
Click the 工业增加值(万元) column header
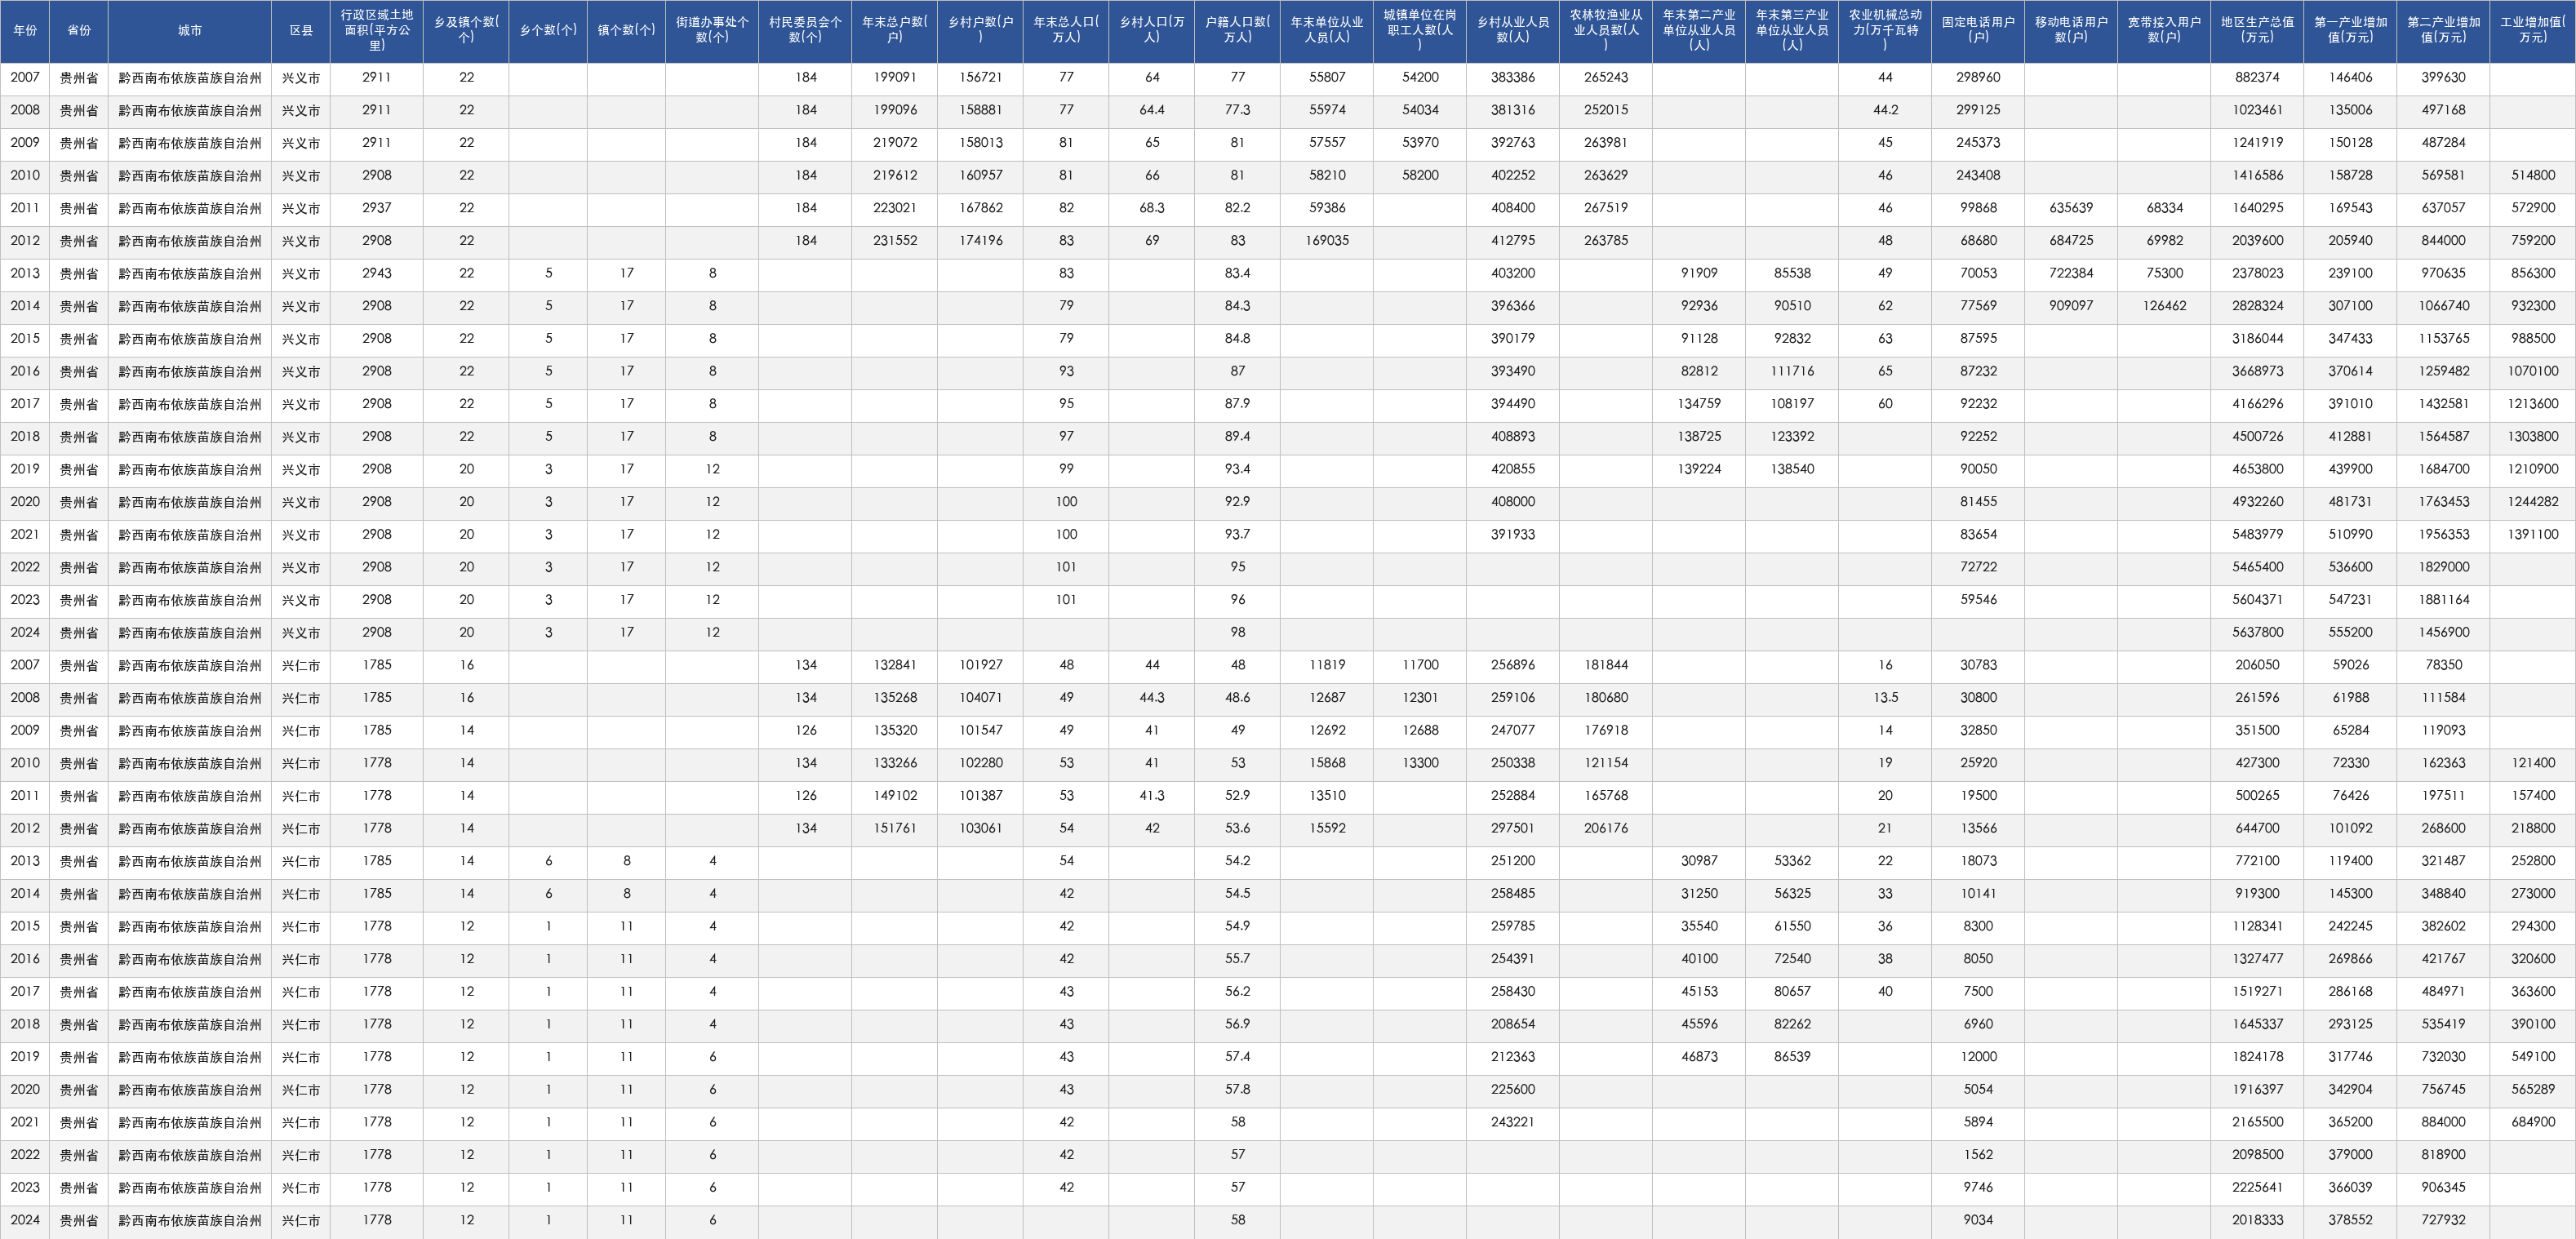(2533, 31)
